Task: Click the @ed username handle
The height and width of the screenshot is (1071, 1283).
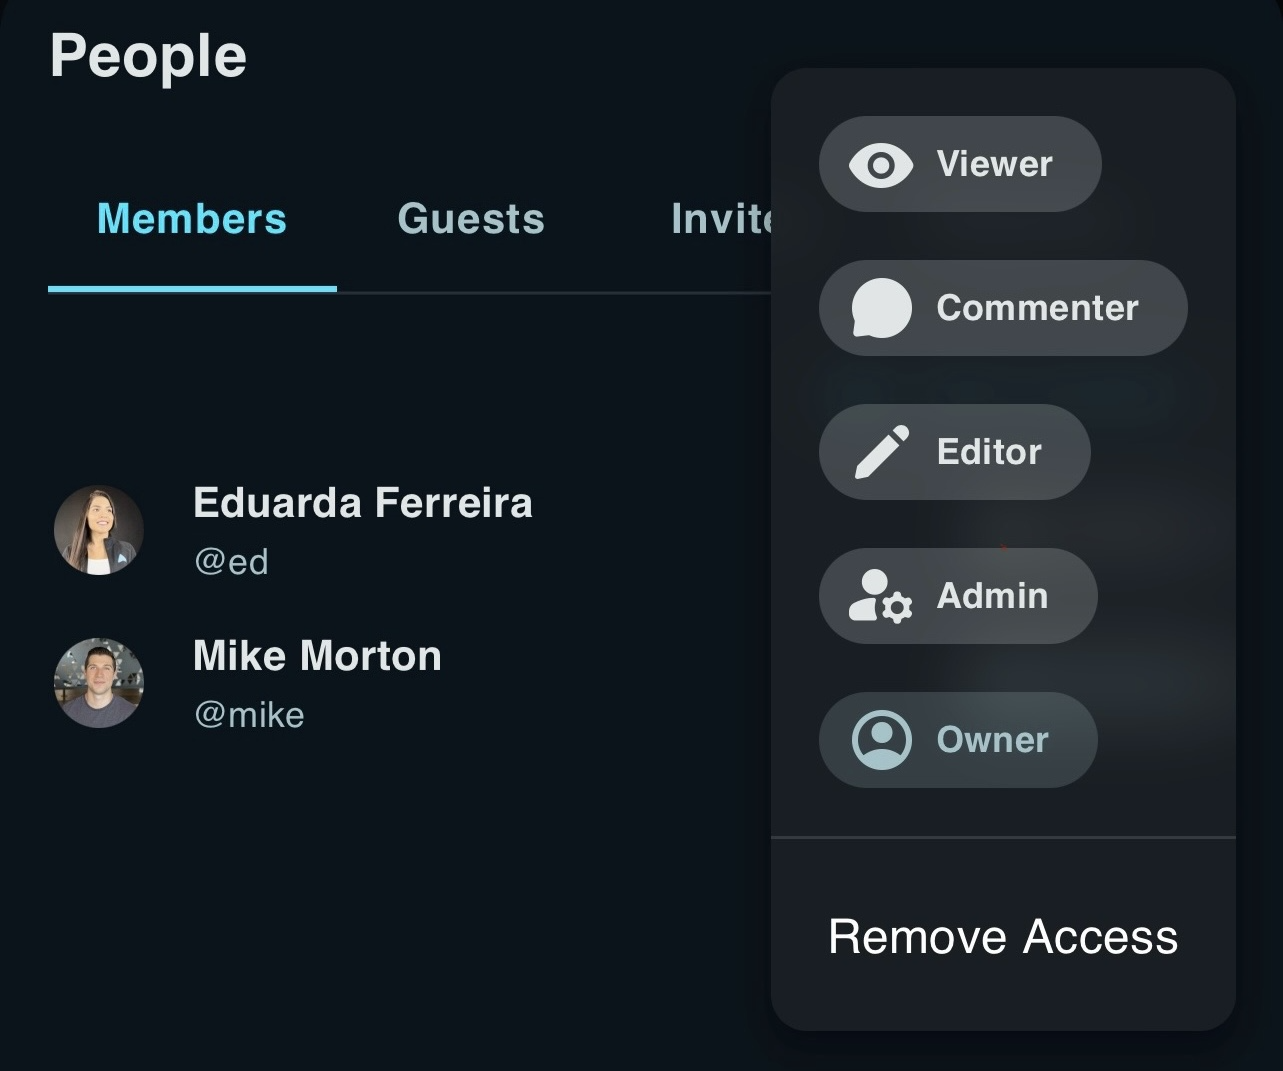Action: coord(231,562)
